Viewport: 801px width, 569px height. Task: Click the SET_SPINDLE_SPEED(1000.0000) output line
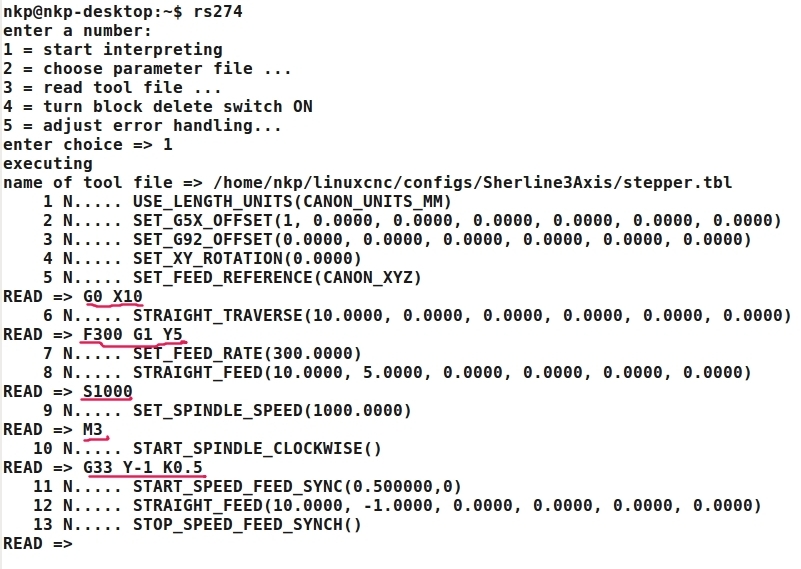pos(272,411)
